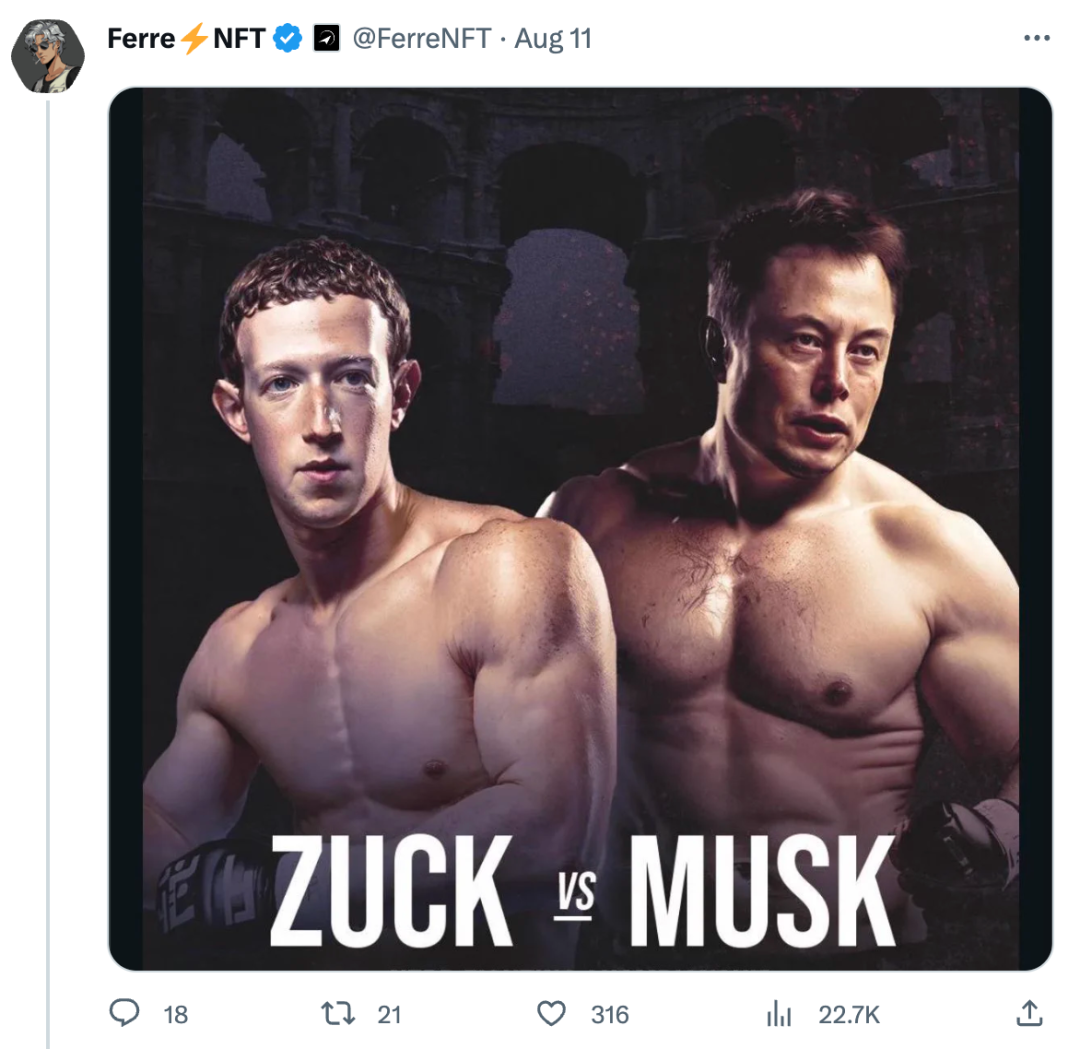
Task: Click the retweet count 21
Action: (x=389, y=1015)
